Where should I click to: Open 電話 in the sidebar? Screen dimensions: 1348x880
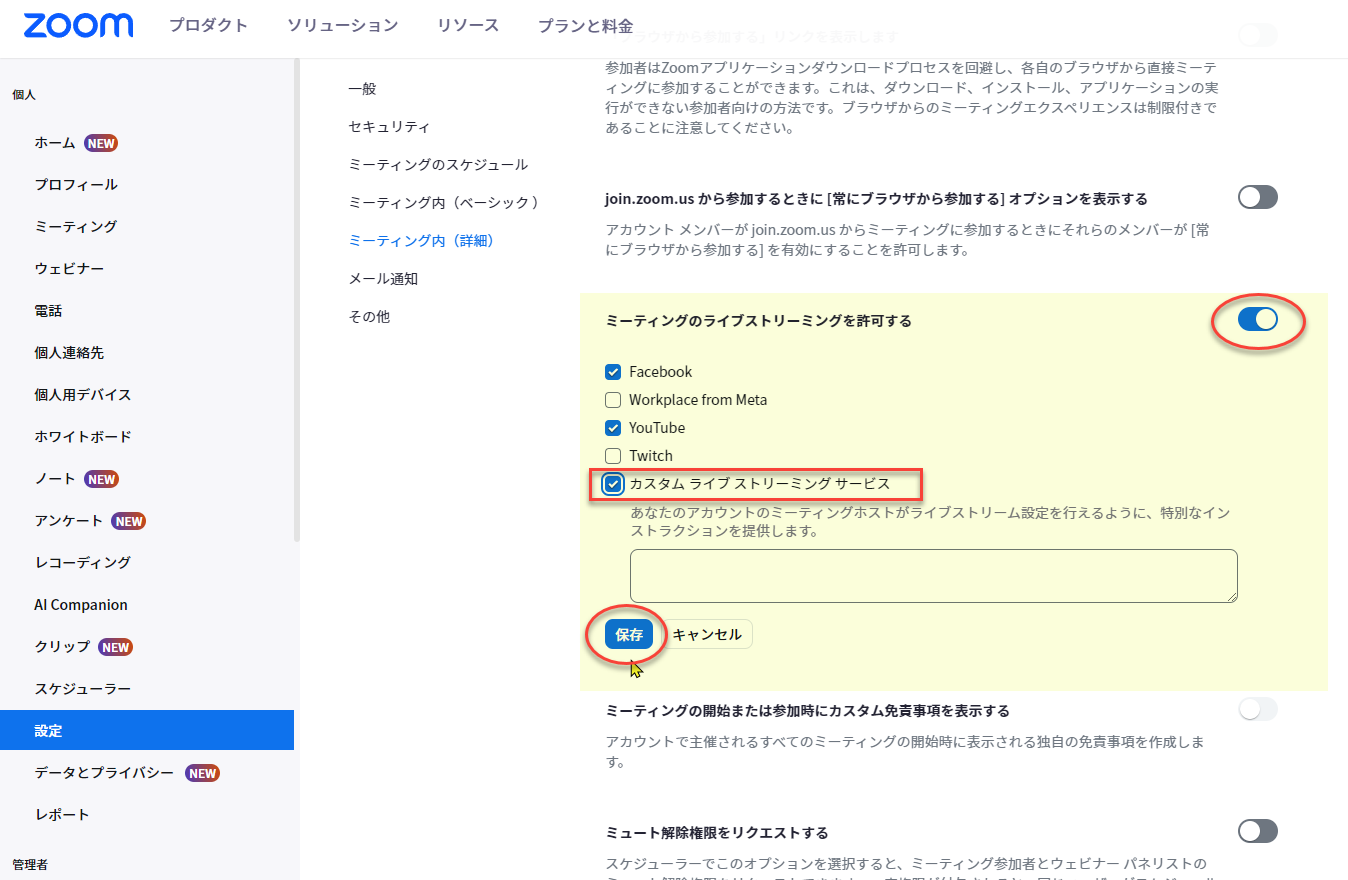(48, 311)
